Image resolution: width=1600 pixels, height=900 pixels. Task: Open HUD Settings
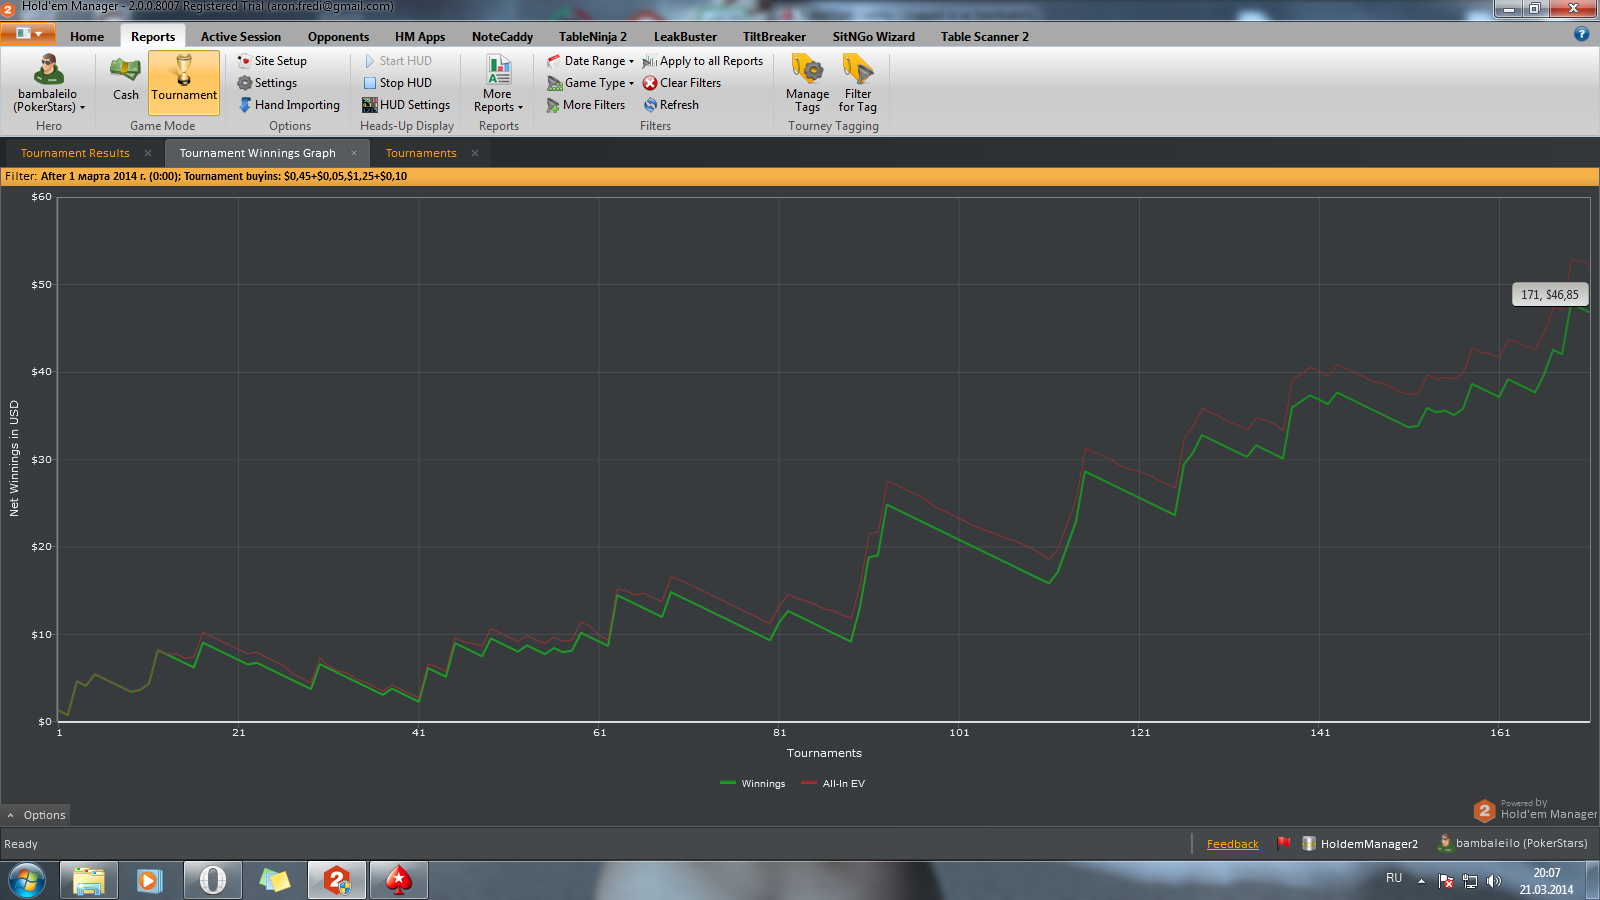click(x=406, y=105)
